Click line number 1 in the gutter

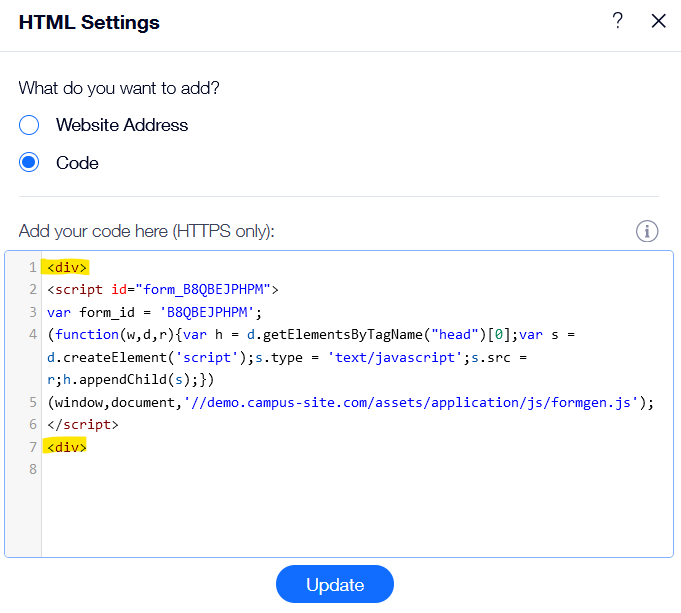tap(33, 267)
